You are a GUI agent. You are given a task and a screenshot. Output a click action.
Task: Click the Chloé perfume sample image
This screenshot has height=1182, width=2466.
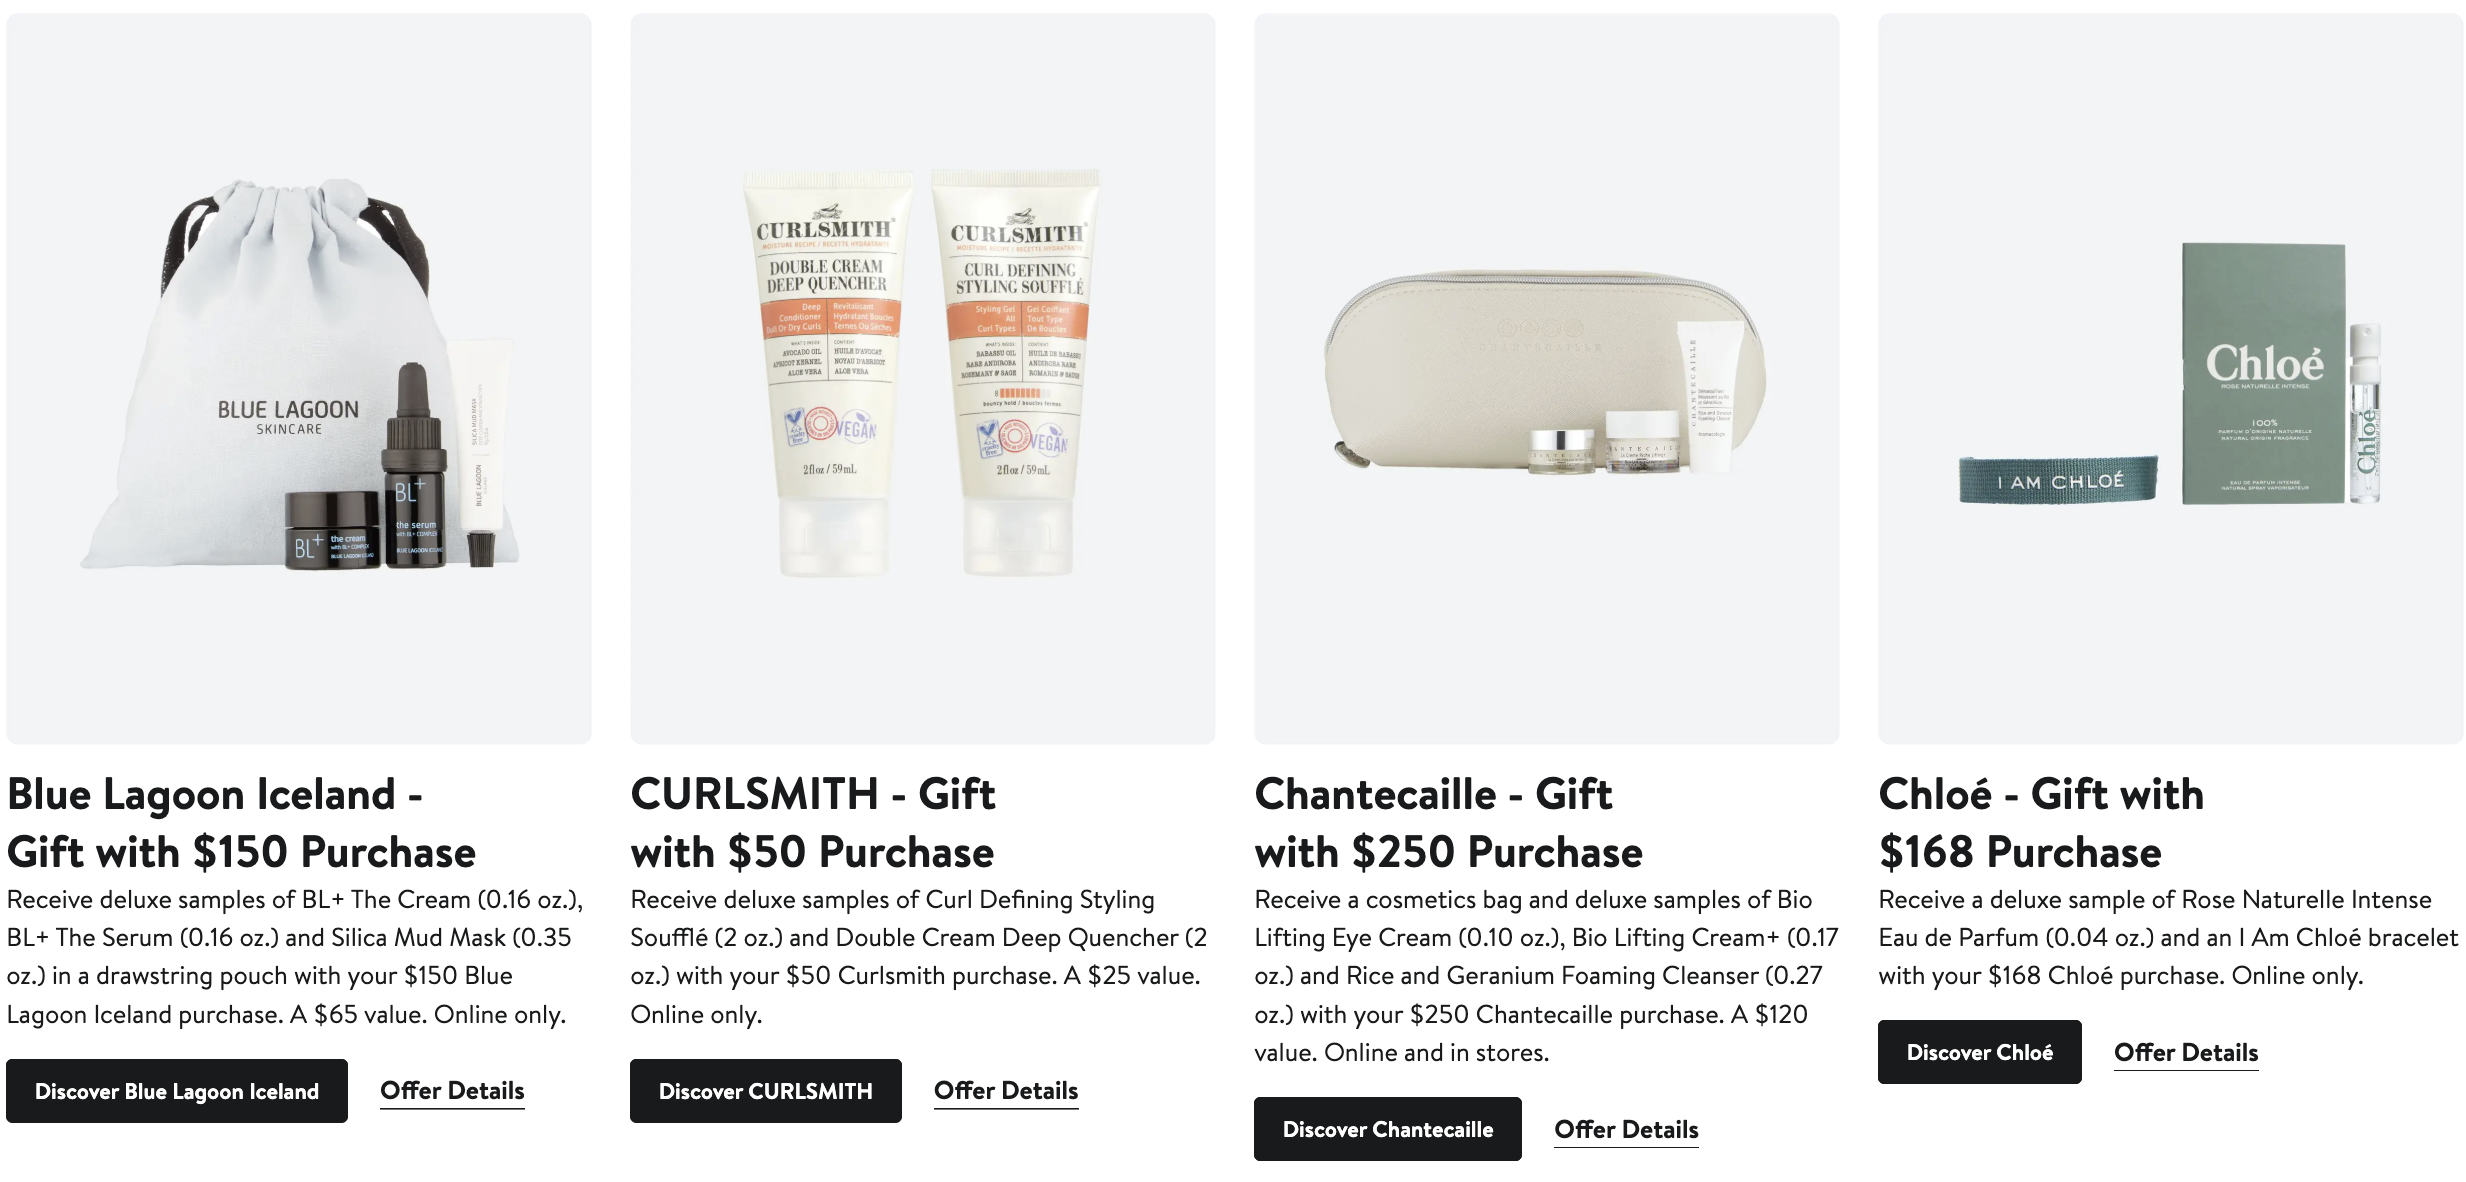pyautogui.click(x=2170, y=378)
